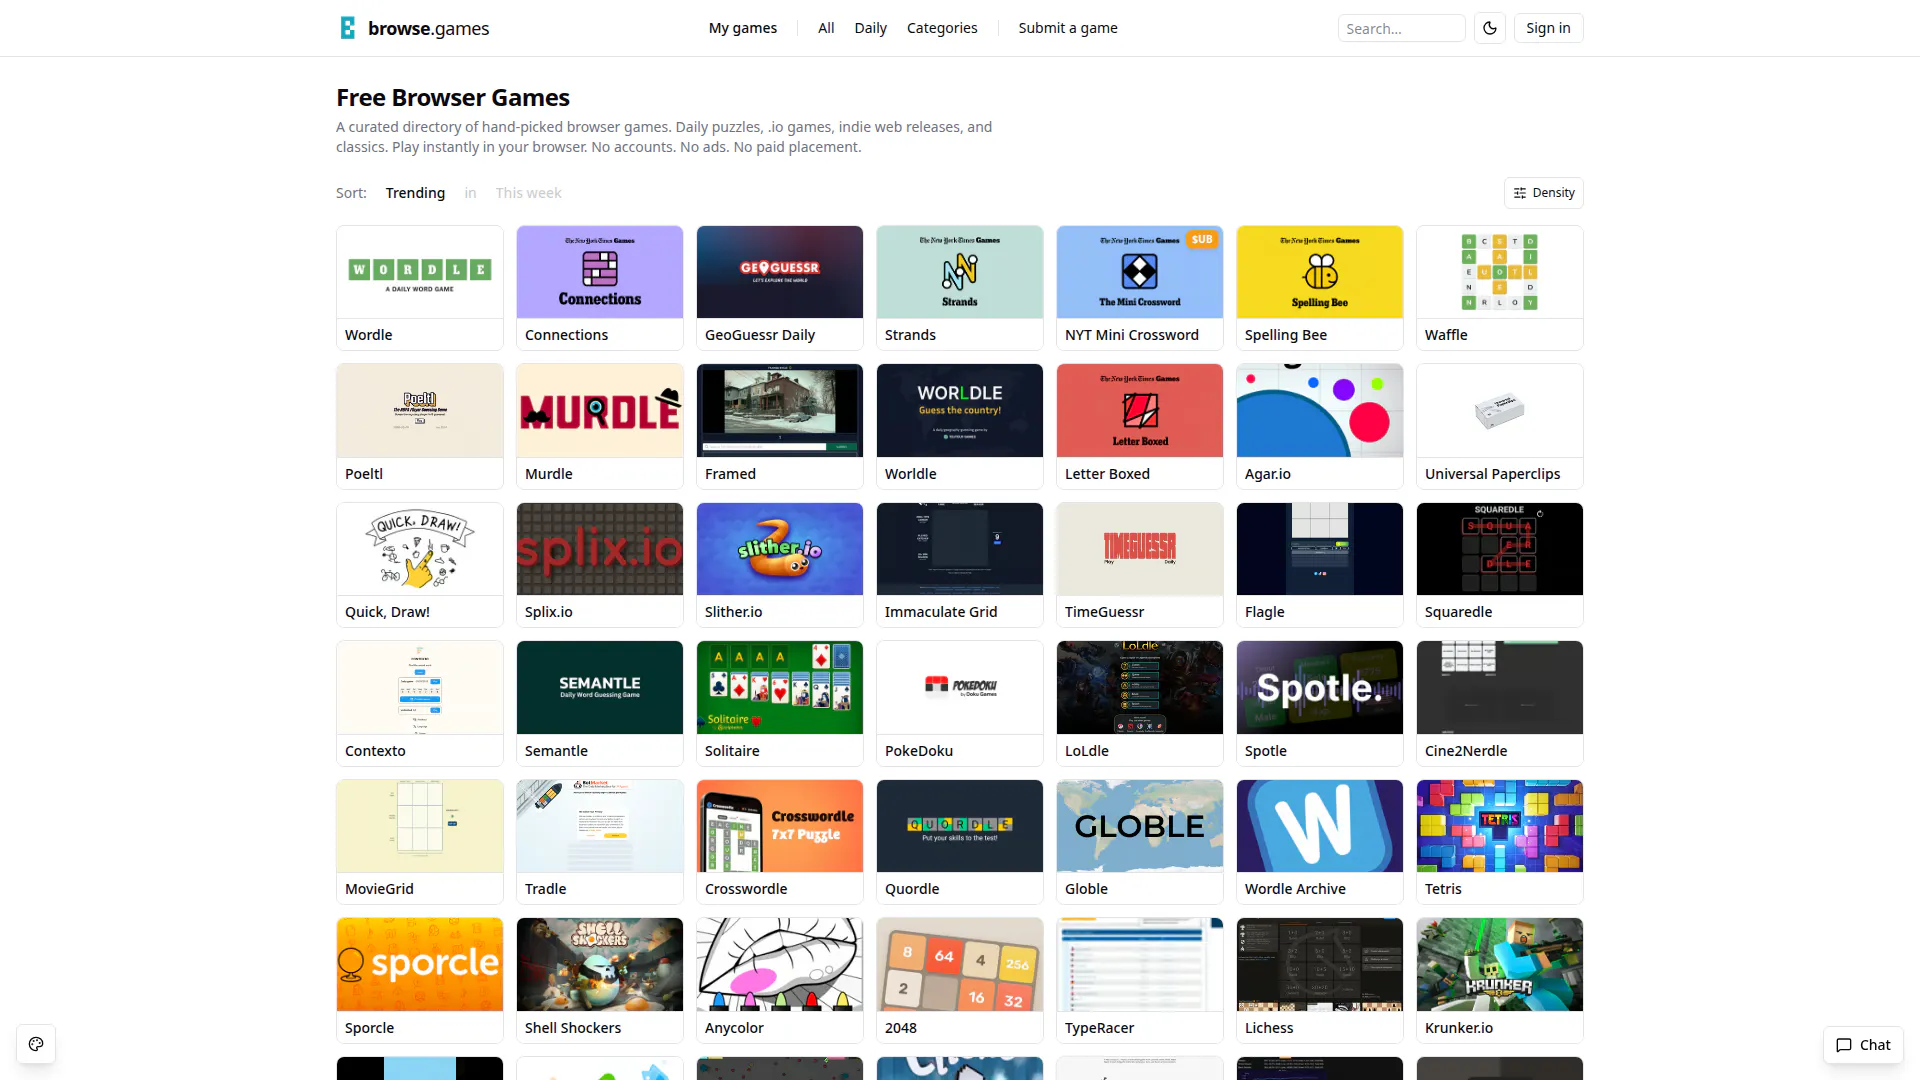Click the Crosswordle game title
This screenshot has width=1920, height=1080.
[746, 889]
